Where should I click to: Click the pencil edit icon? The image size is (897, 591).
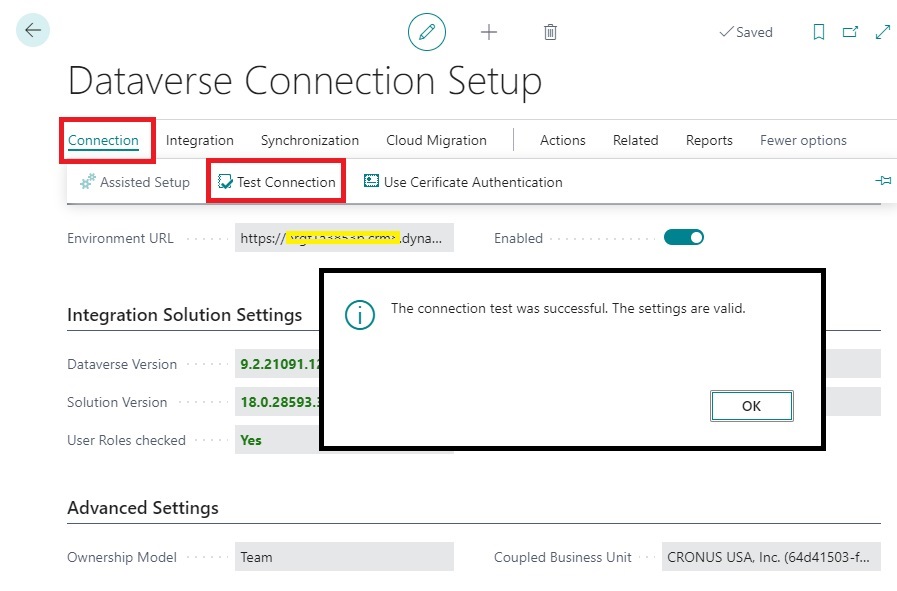click(427, 32)
